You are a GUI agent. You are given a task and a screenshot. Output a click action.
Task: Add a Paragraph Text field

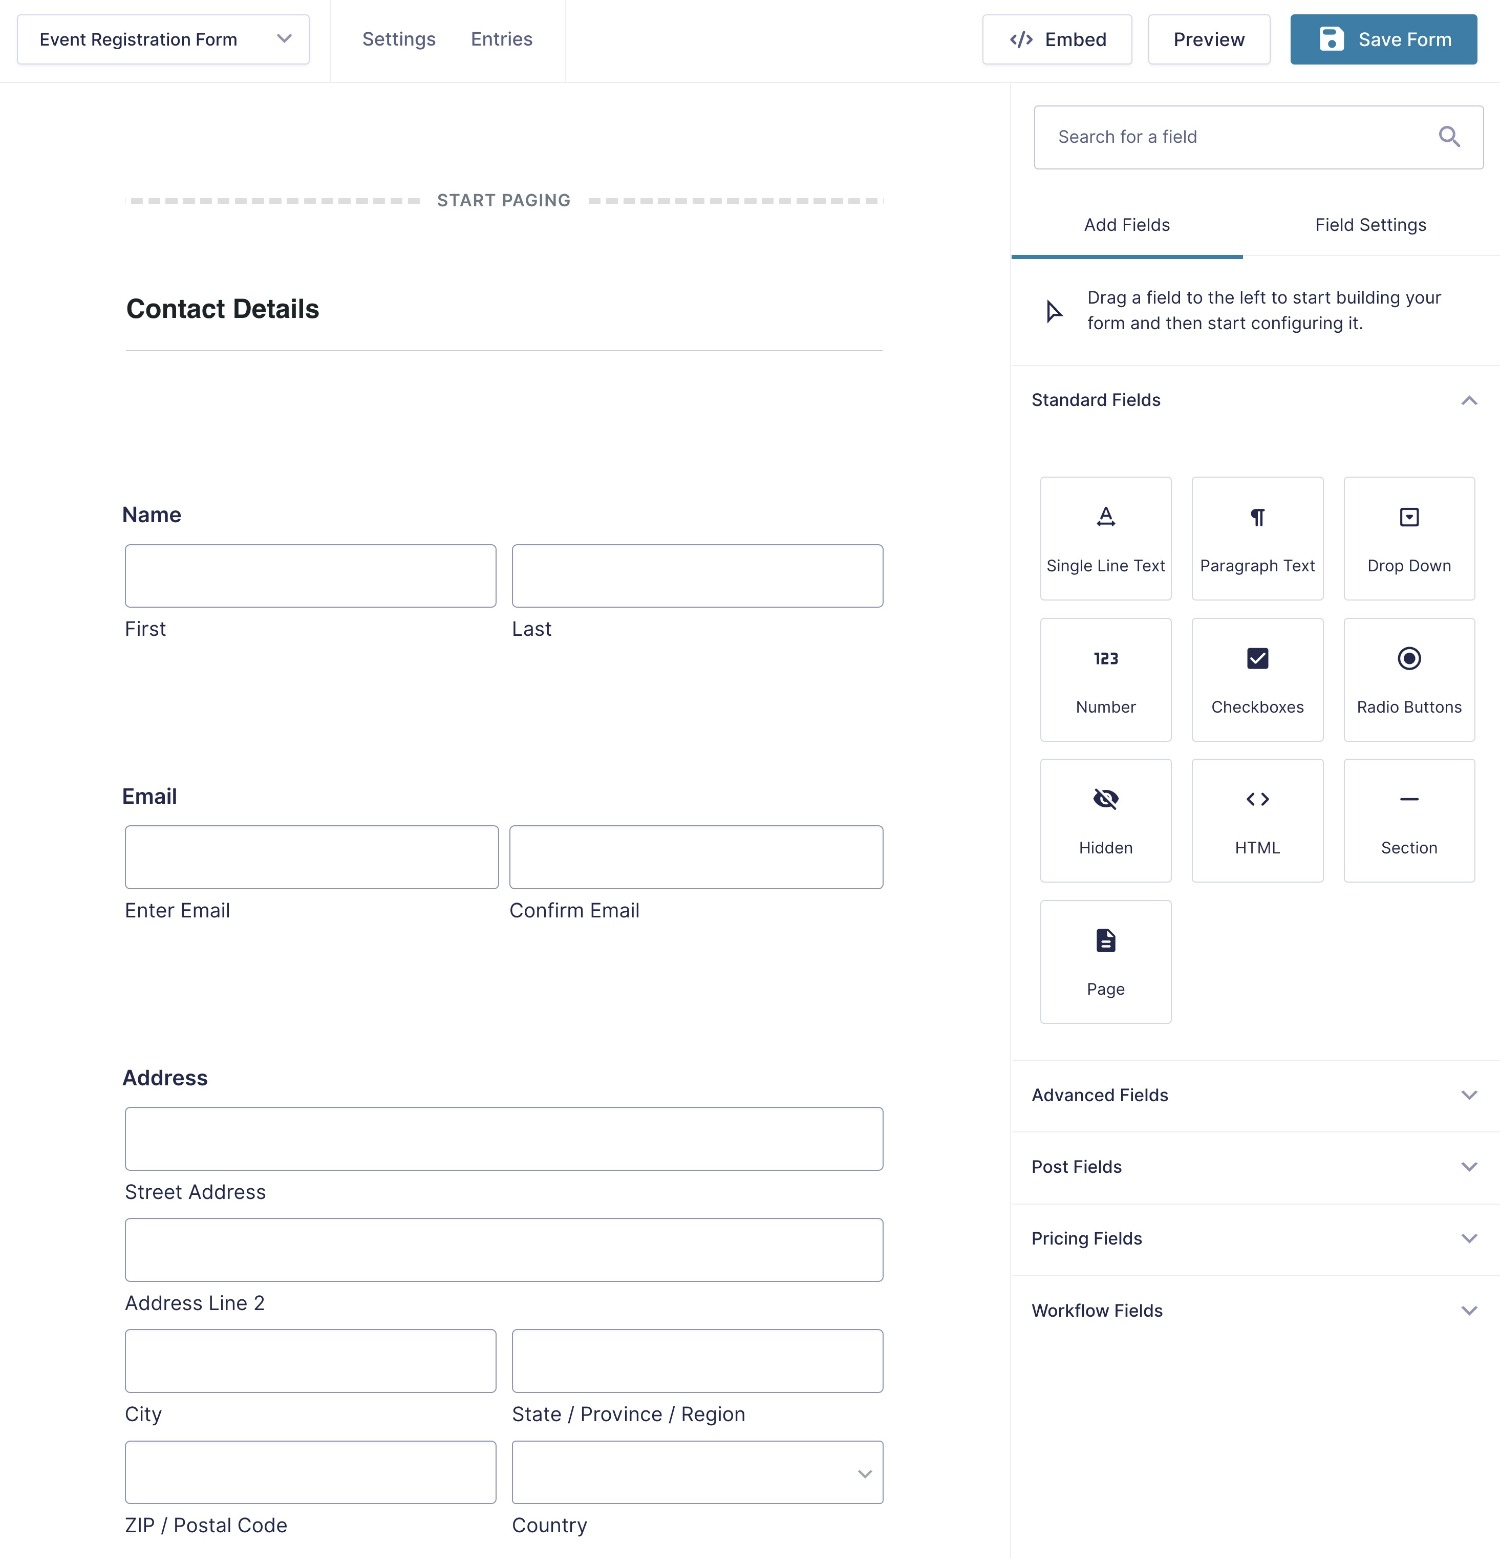(x=1257, y=538)
